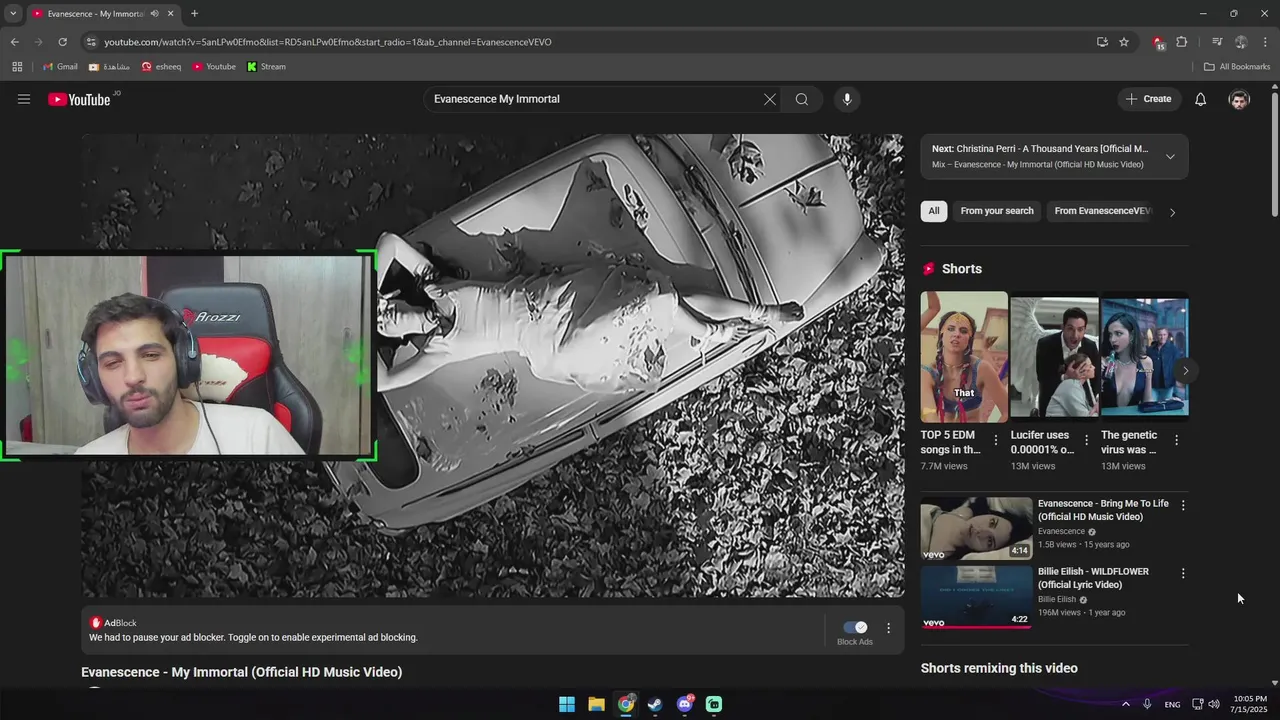Select From EvanescenceVEVO chip
1280x720 pixels.
(1103, 211)
